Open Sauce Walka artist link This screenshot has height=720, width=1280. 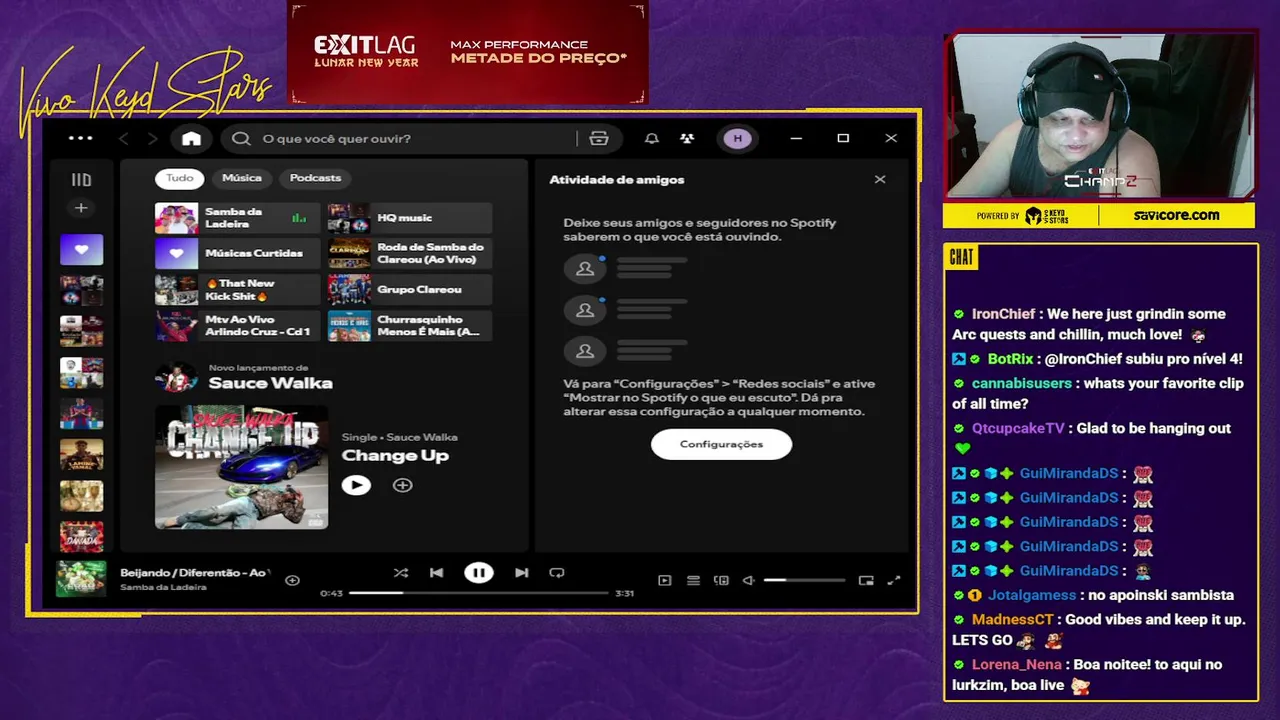click(271, 383)
